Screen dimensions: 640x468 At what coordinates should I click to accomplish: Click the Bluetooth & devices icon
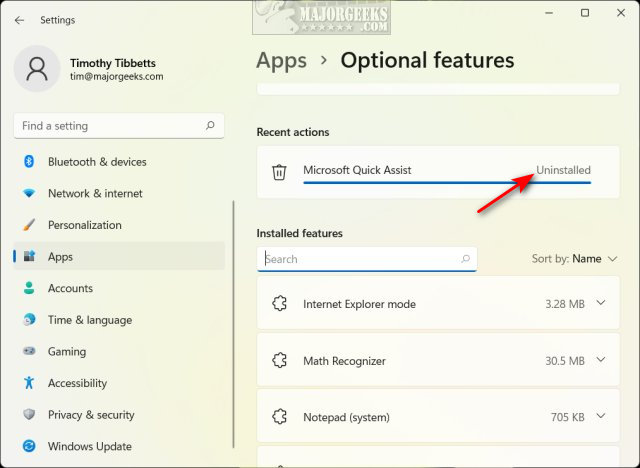coord(29,162)
